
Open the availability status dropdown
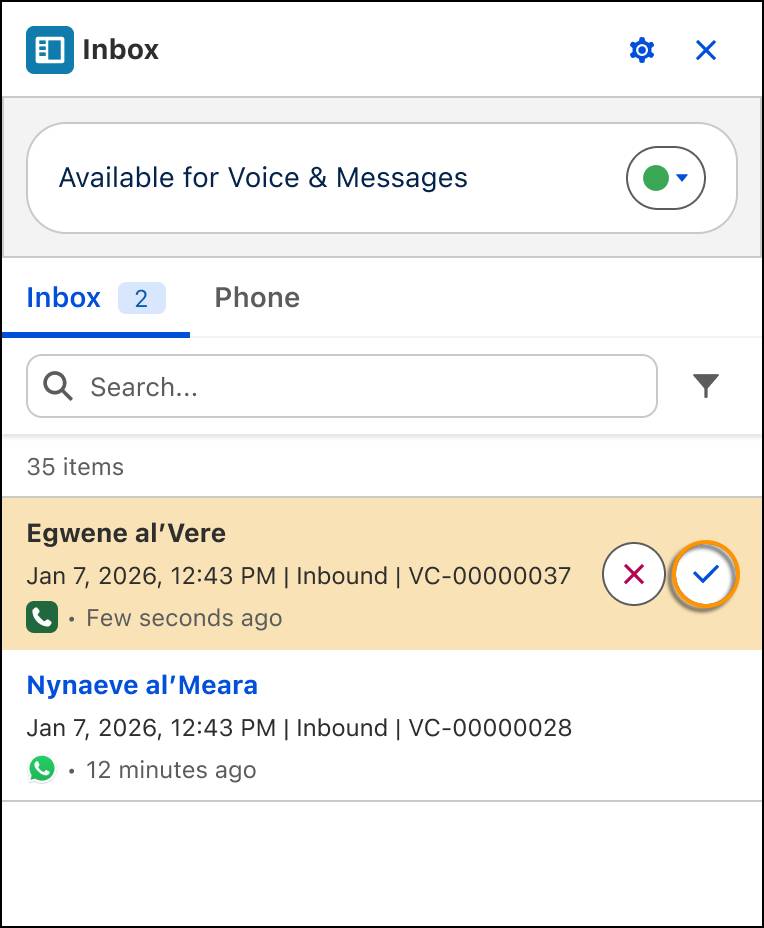(666, 178)
